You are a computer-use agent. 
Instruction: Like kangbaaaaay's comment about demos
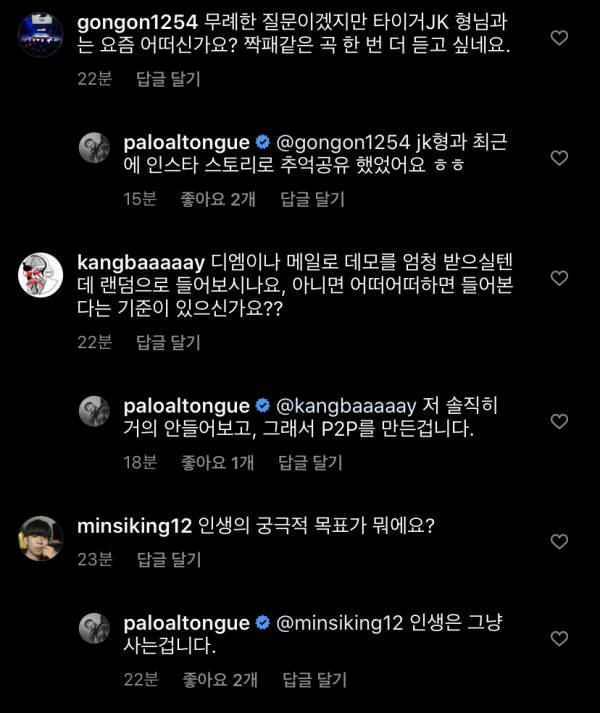[x=560, y=278]
